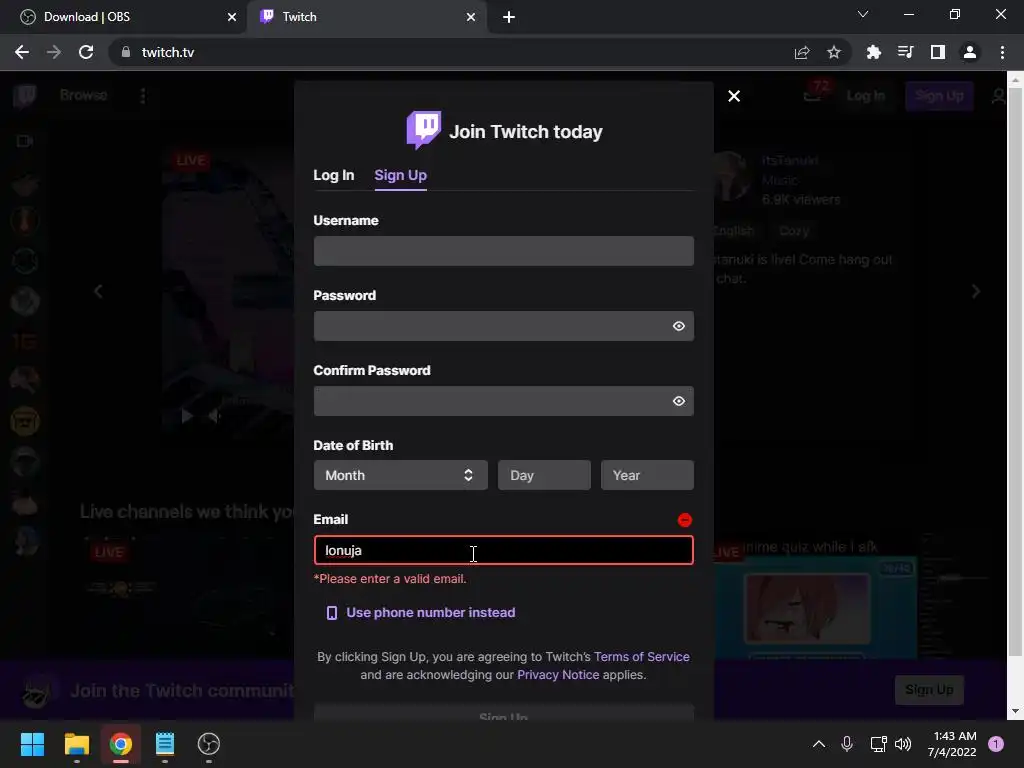Open the Privacy Notice link
This screenshot has height=768, width=1024.
coord(558,675)
